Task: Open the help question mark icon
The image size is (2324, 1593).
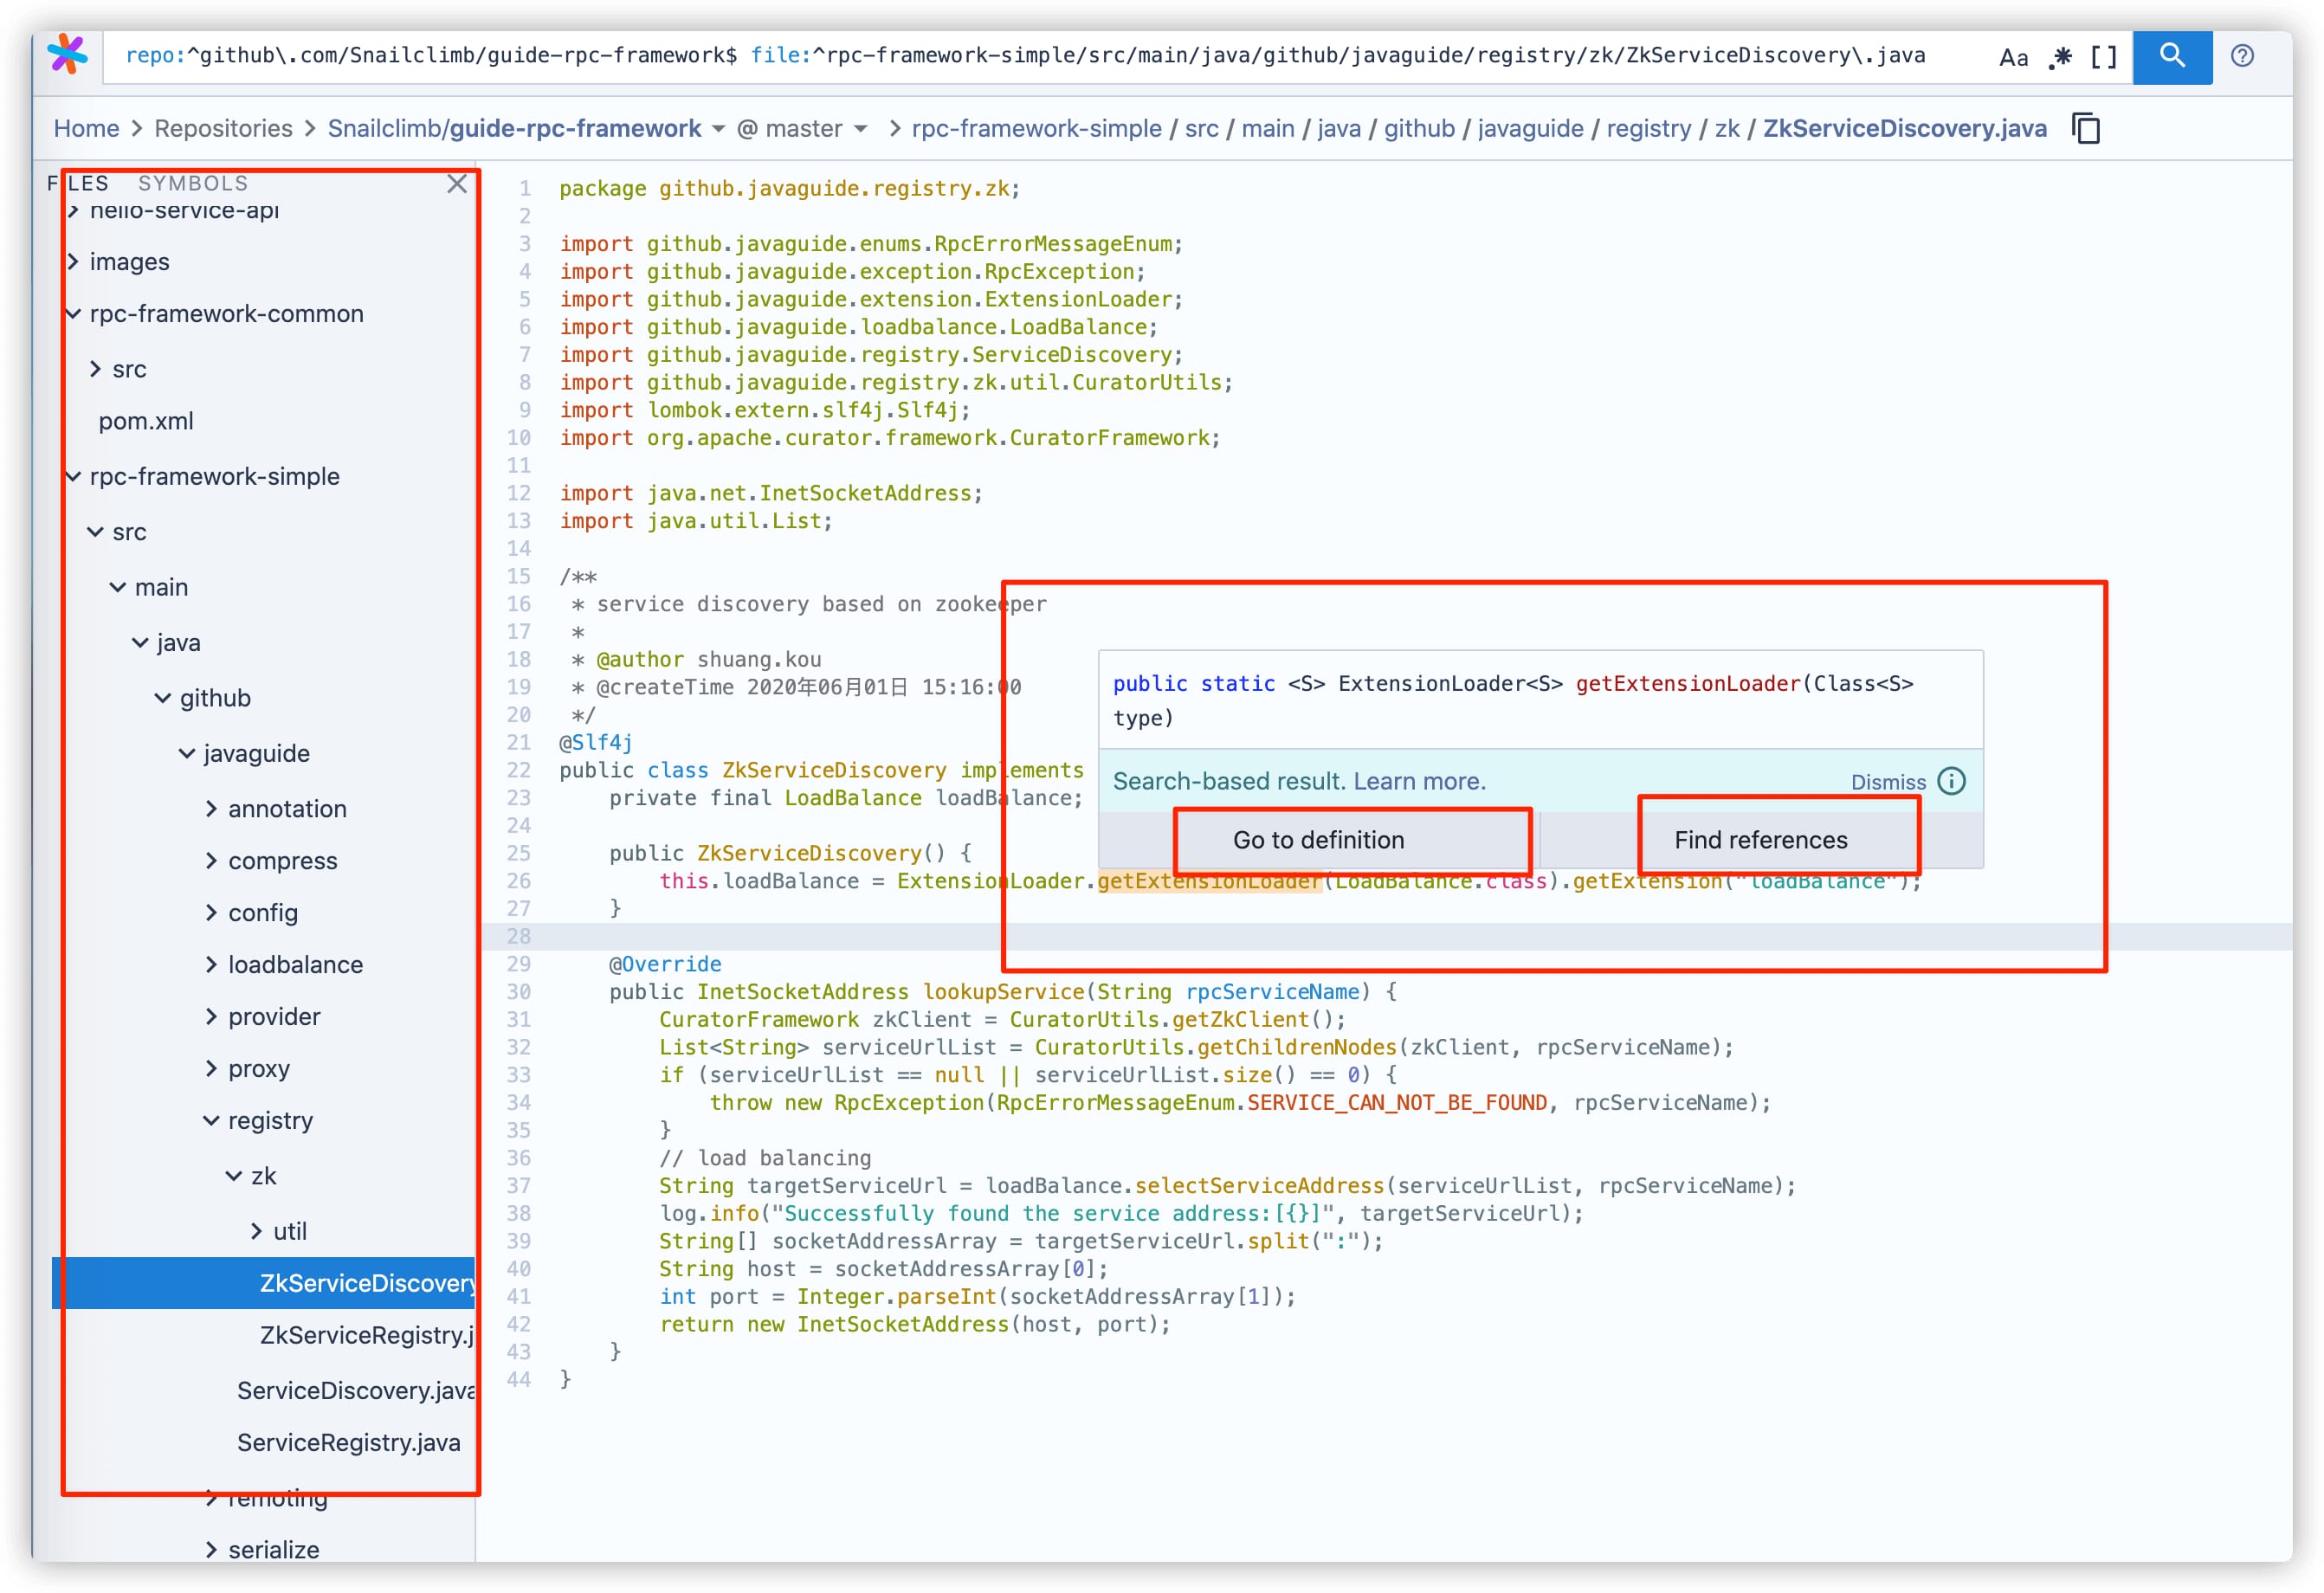Action: 2243,56
